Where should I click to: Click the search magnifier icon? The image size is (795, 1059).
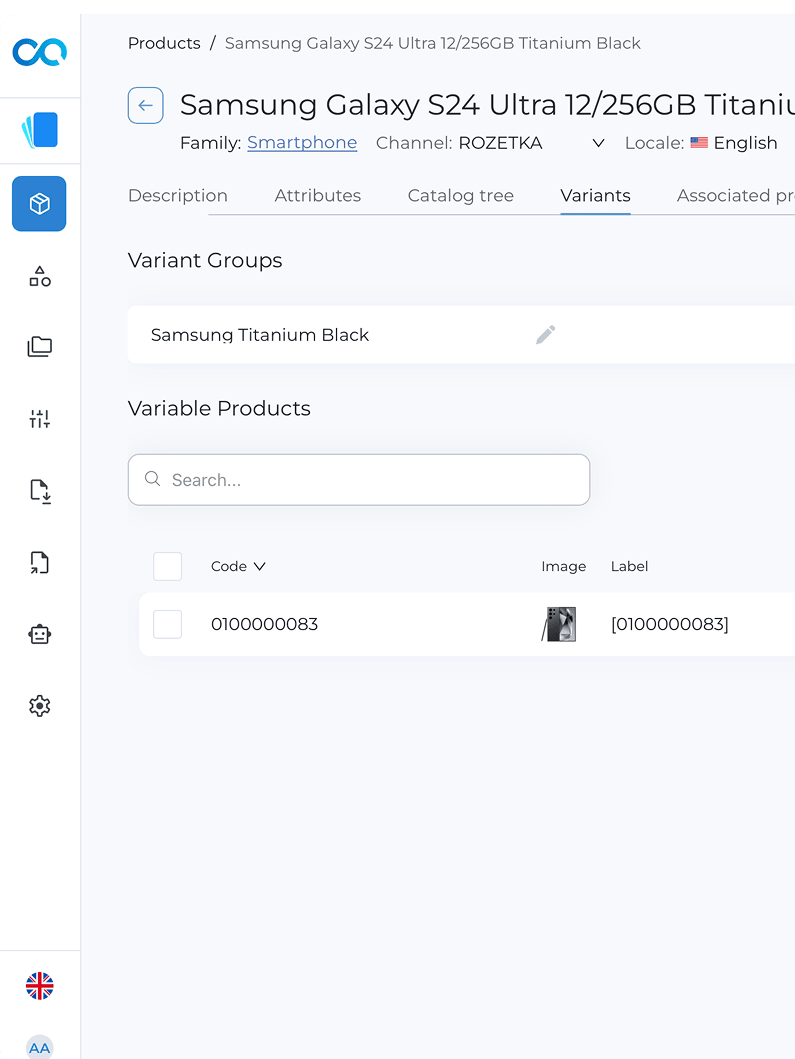(x=153, y=479)
